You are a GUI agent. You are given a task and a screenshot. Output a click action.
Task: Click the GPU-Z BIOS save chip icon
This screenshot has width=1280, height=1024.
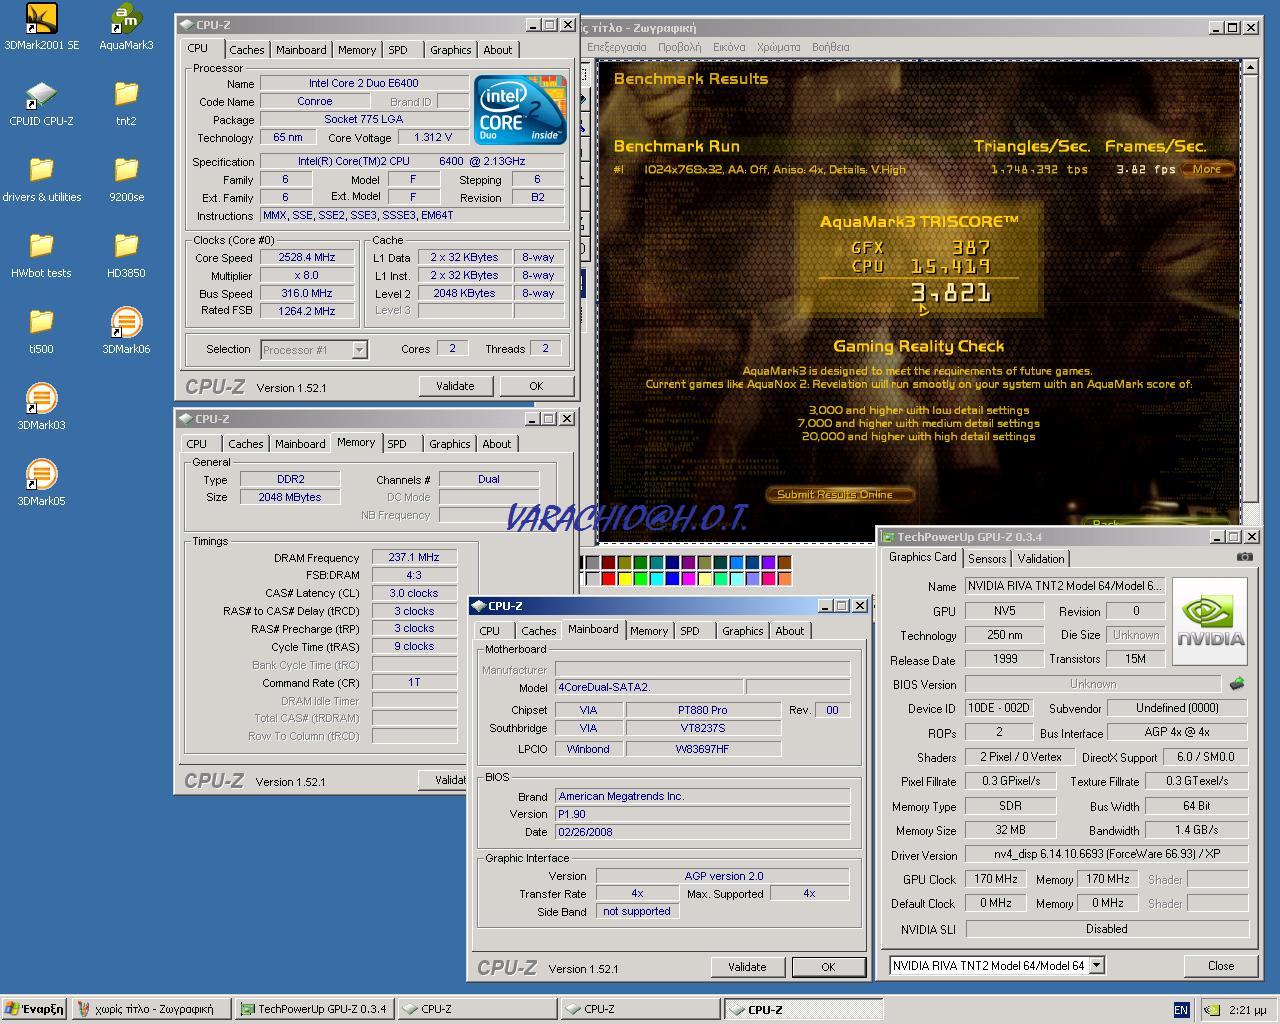click(1237, 684)
